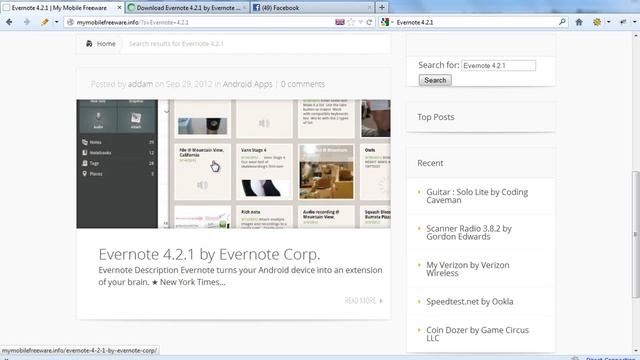Viewport: 640px width, 360px height.
Task: Go forward with the browser forward arrow
Action: click(x=27, y=22)
